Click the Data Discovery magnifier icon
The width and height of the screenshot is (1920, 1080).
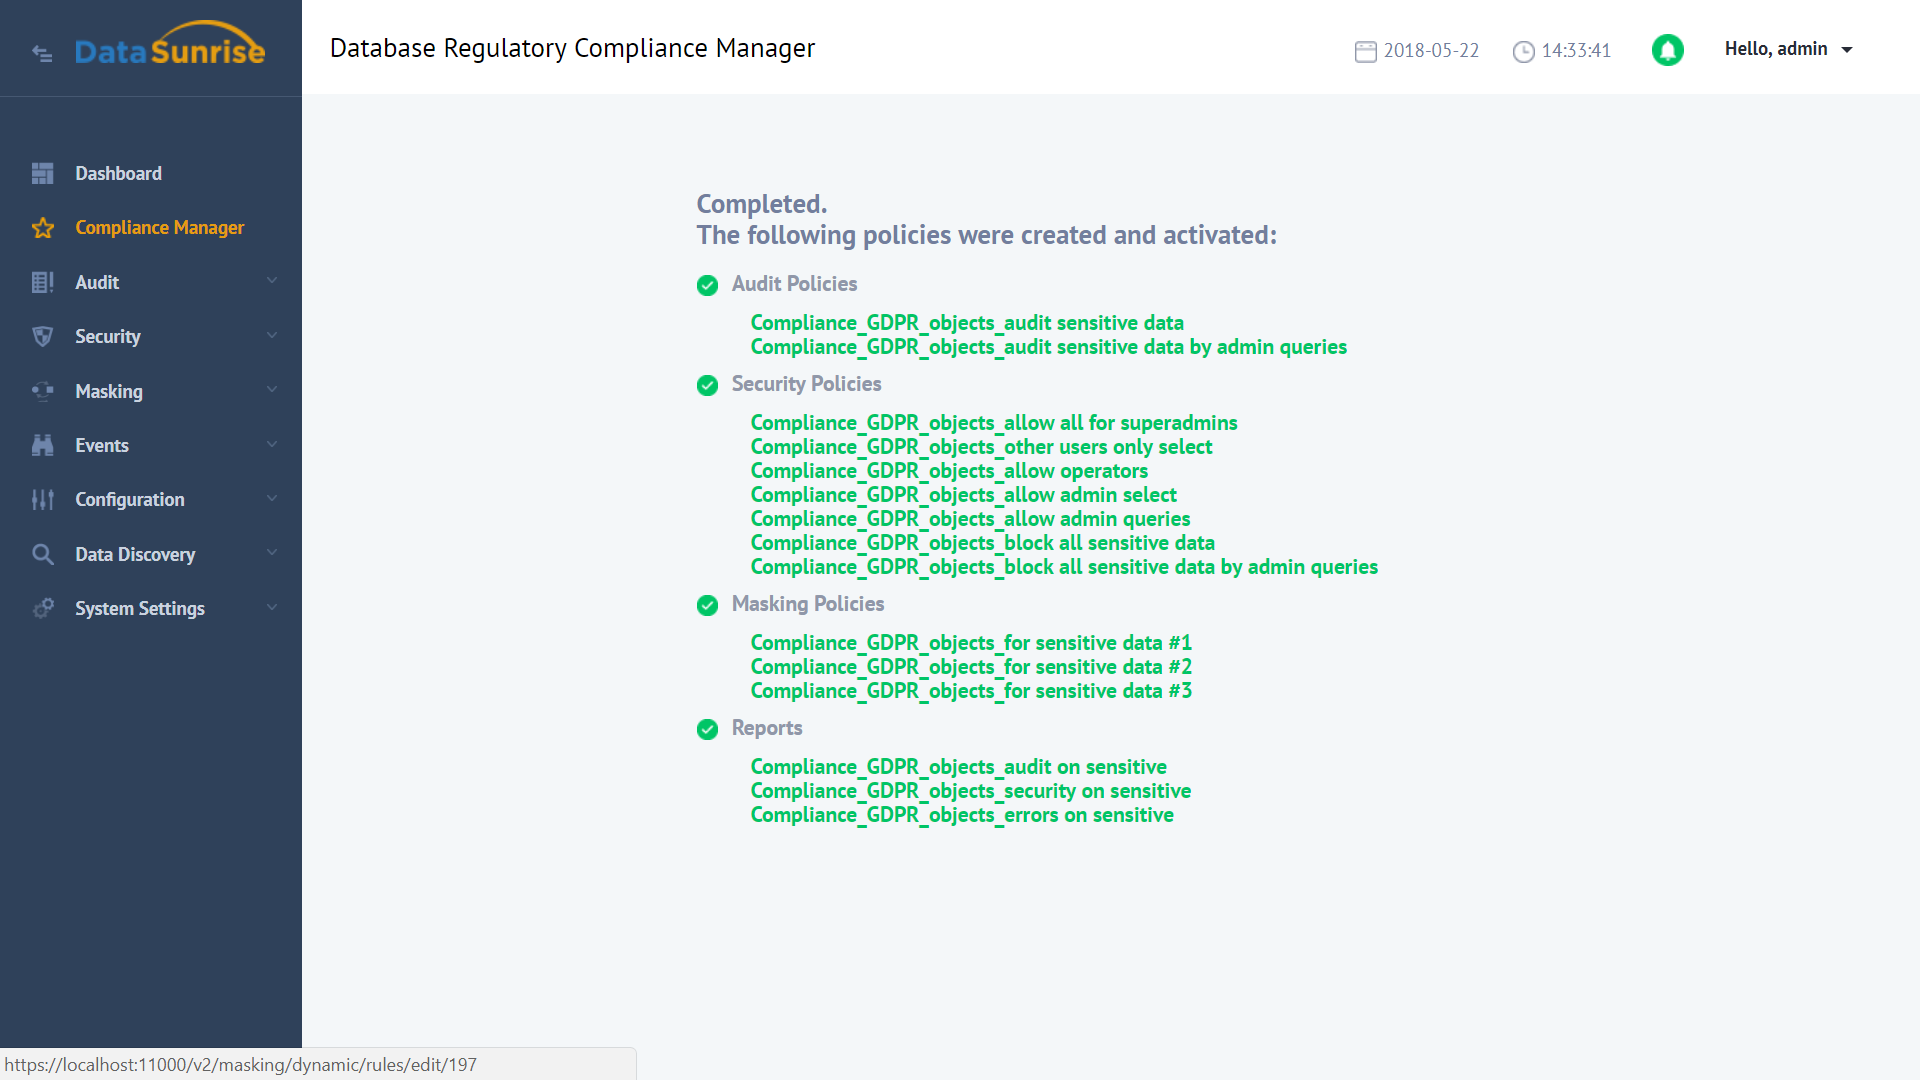42,555
